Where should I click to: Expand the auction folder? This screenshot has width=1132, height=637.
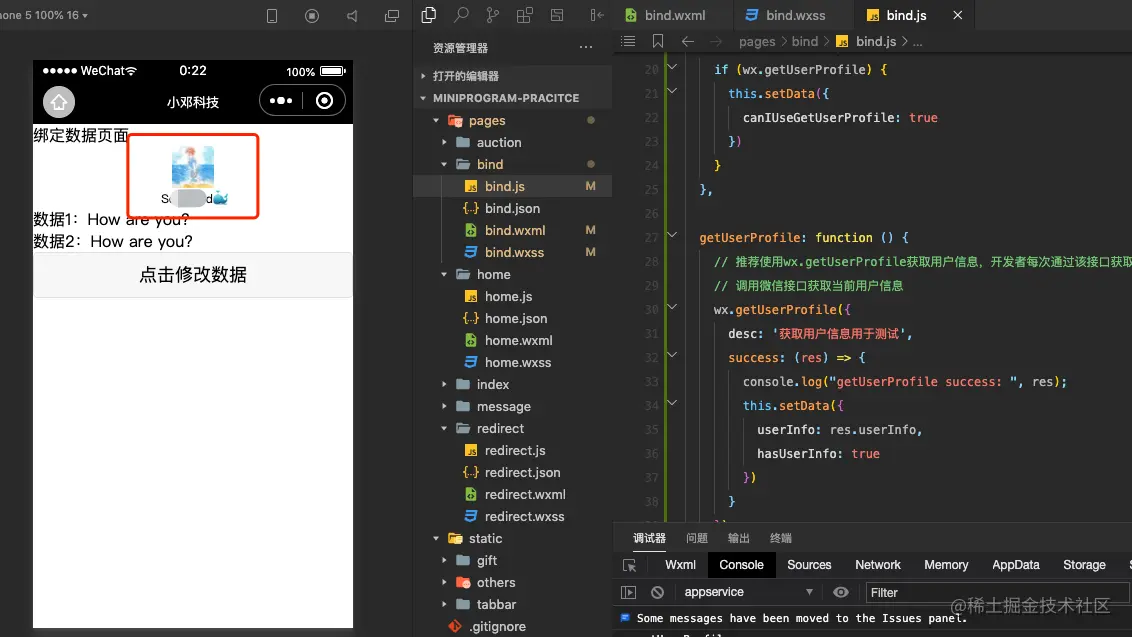click(x=513, y=142)
